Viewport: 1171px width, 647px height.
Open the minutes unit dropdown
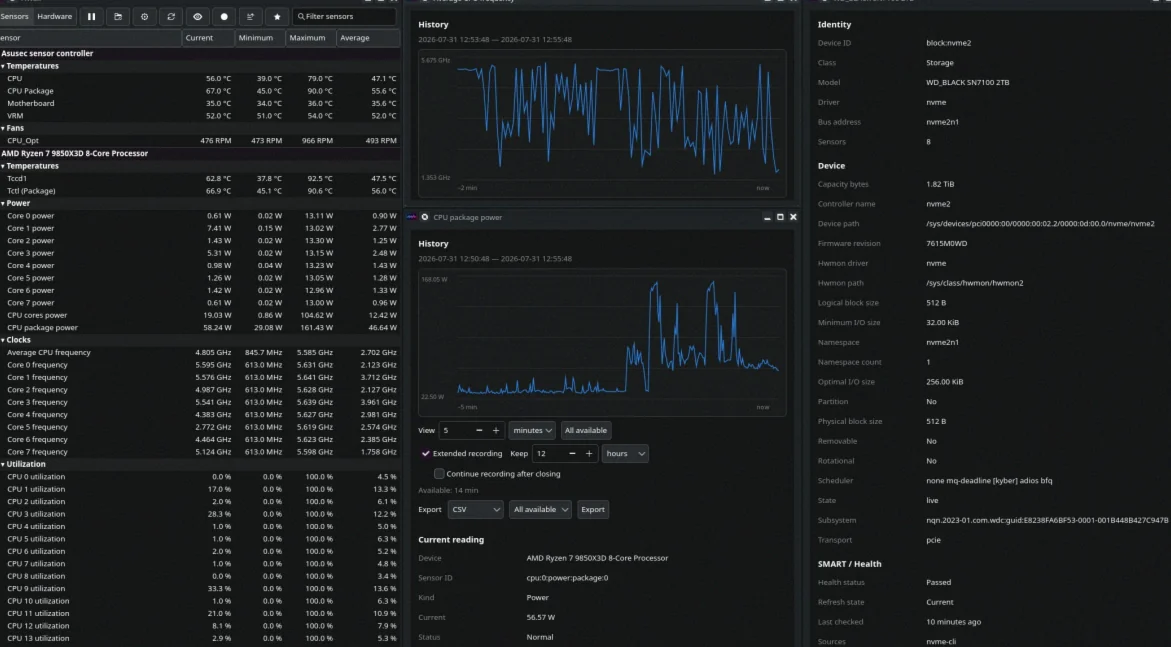tap(532, 430)
